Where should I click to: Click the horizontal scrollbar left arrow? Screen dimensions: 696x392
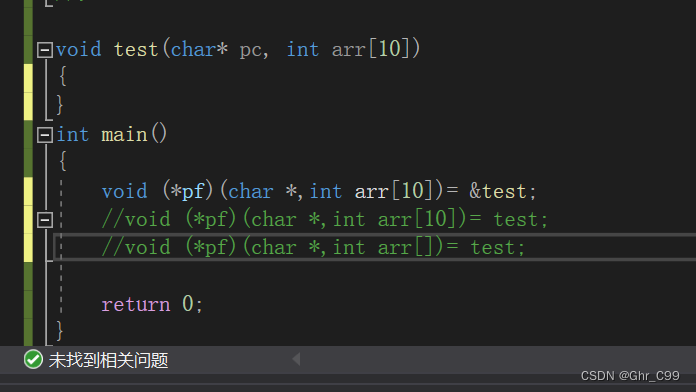pyautogui.click(x=297, y=359)
